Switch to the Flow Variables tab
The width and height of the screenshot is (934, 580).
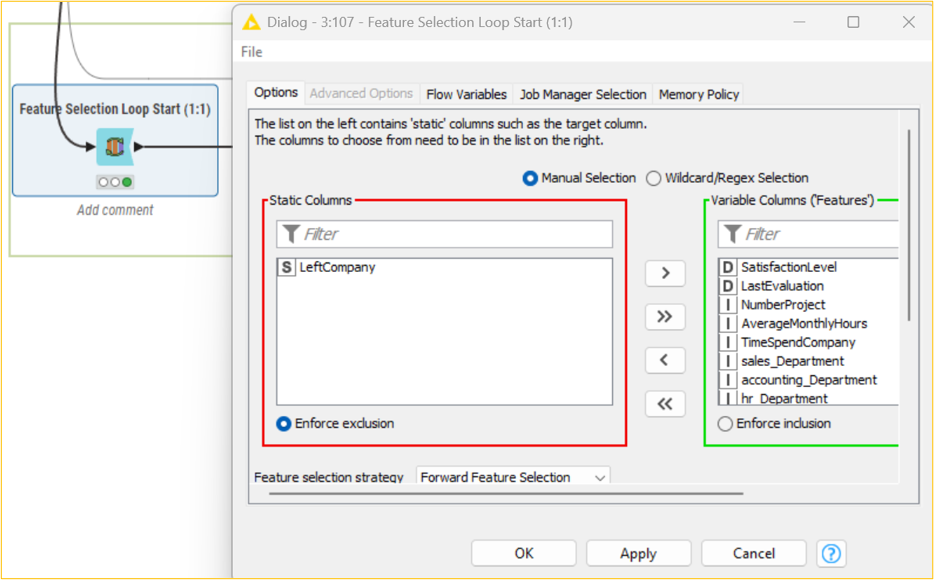[x=466, y=94]
